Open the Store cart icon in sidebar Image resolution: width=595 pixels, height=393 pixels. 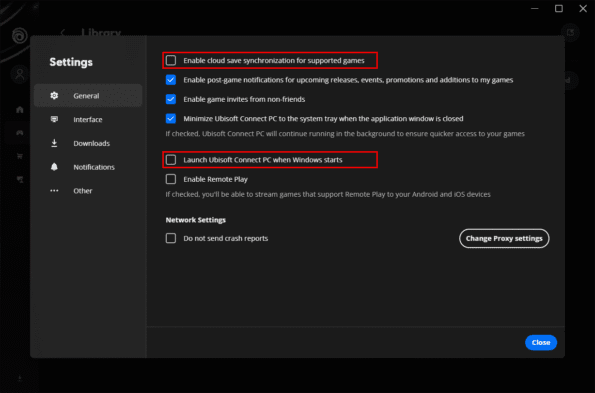pos(20,156)
